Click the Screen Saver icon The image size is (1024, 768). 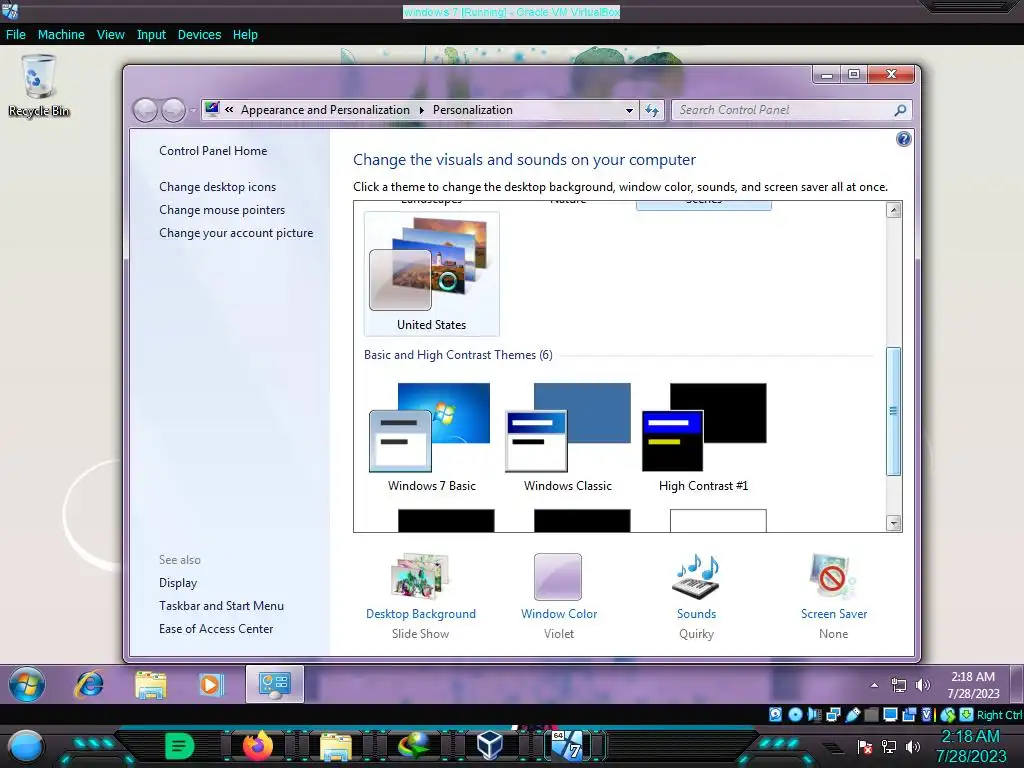833,577
